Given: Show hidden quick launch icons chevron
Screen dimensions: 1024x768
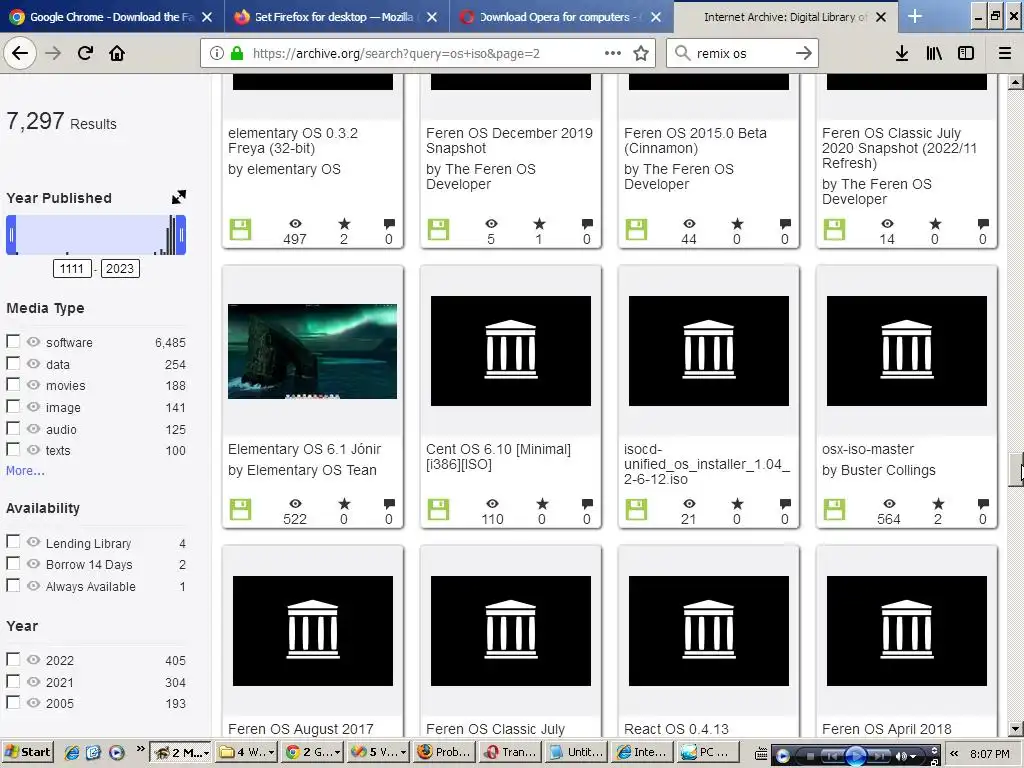Looking at the screenshot, I should click(140, 749).
